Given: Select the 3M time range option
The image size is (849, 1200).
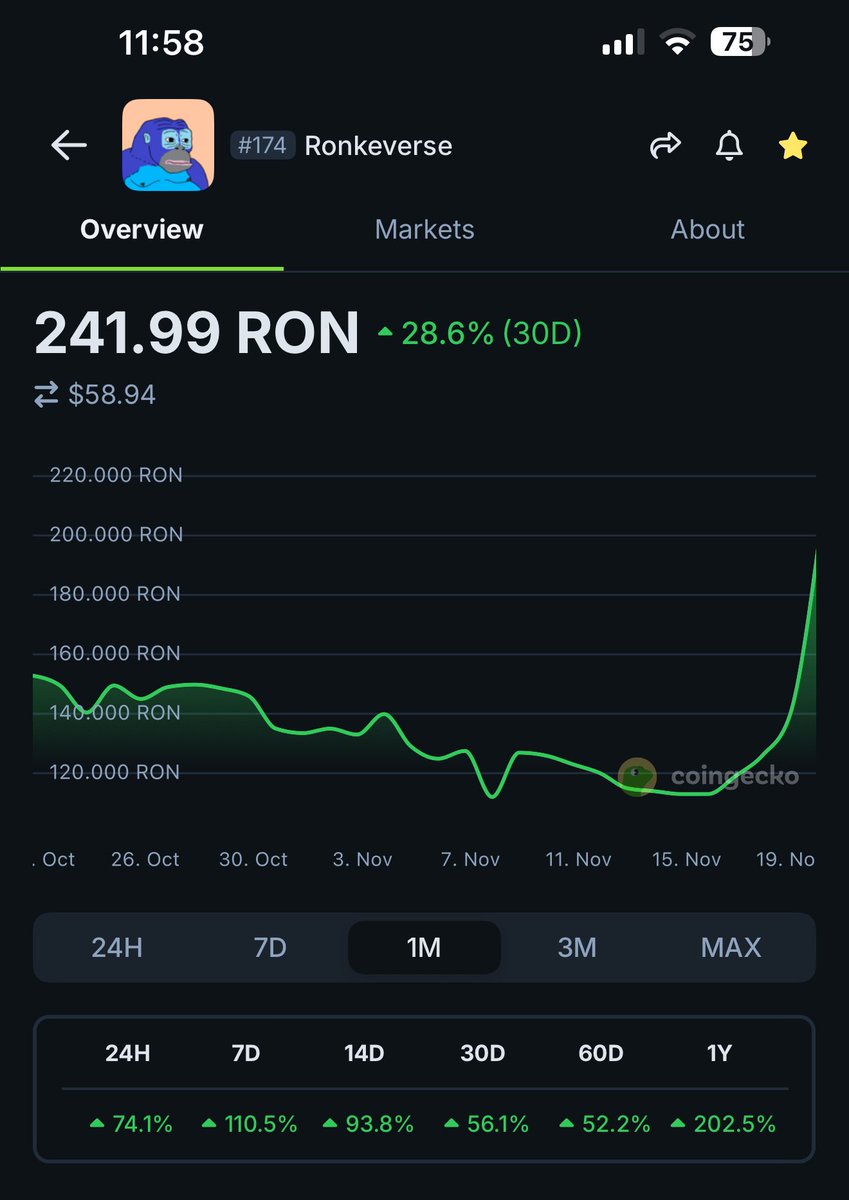Looking at the screenshot, I should pyautogui.click(x=577, y=947).
